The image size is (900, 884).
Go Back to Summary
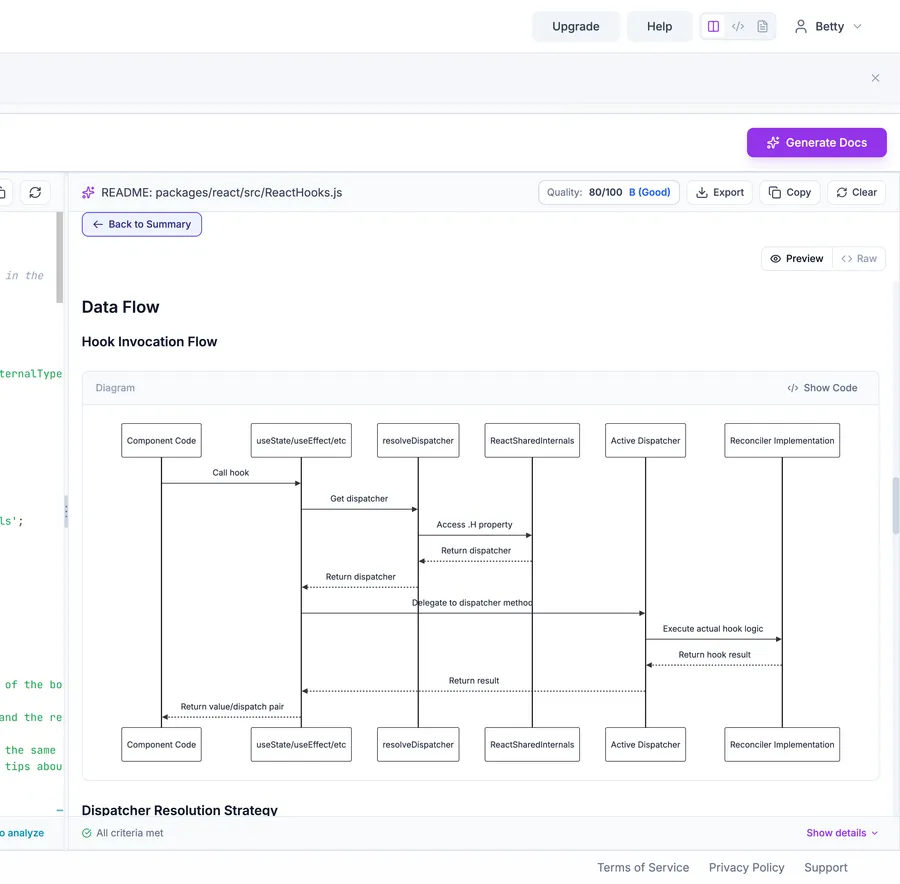(142, 224)
